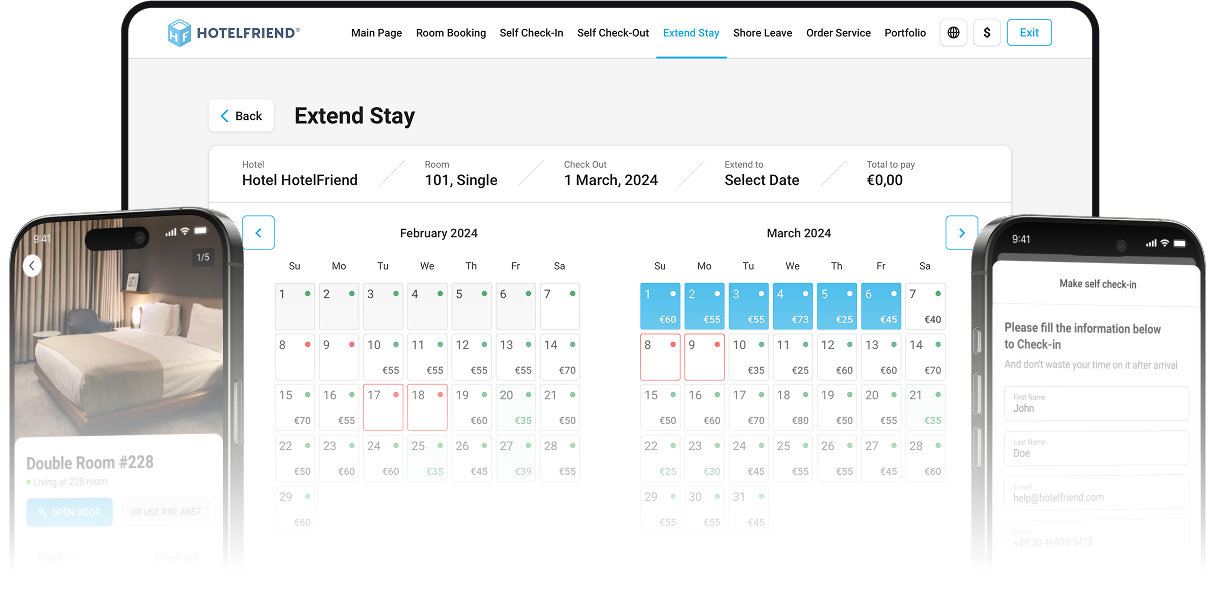
Task: Open the language globe icon
Action: point(953,33)
